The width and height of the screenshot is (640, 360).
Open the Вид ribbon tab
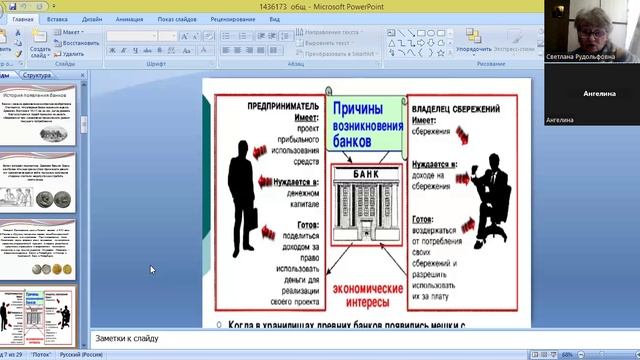(275, 19)
